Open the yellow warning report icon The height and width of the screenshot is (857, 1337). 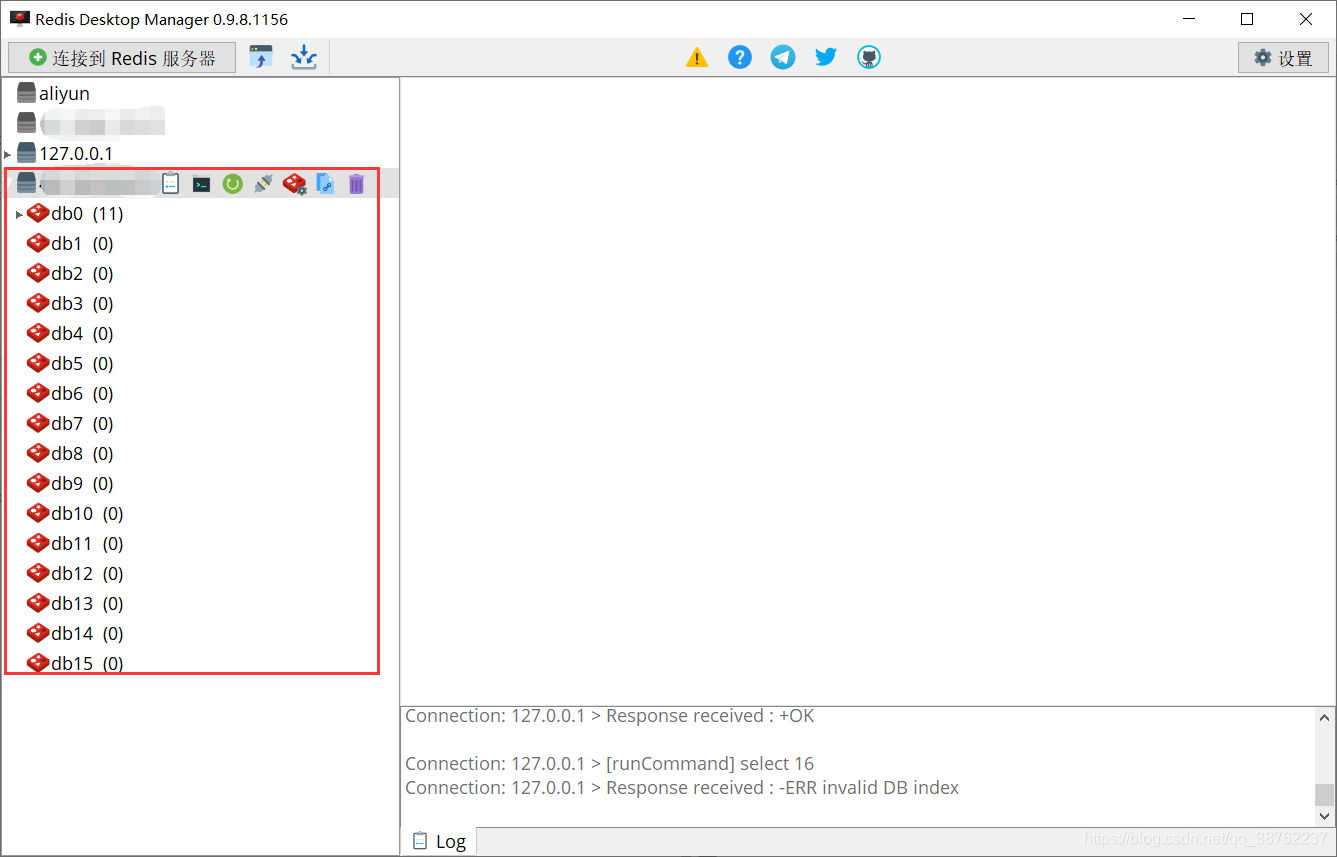(x=697, y=58)
